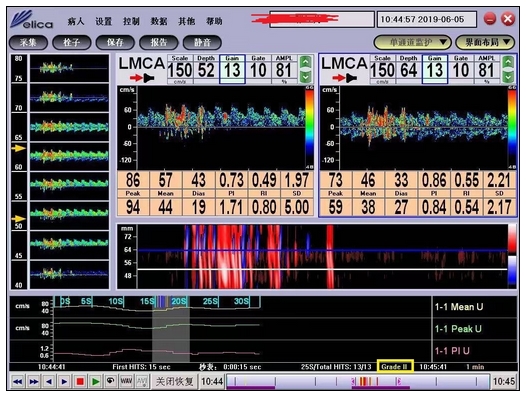Click the fast rewind double-arrow icon
The height and width of the screenshot is (397, 526).
tap(17, 381)
